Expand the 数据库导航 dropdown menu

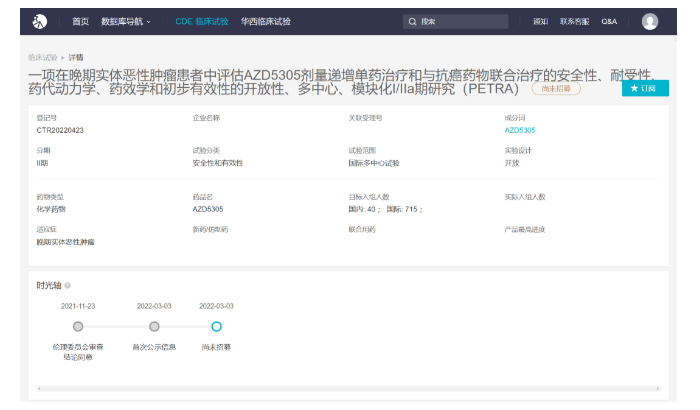127,21
